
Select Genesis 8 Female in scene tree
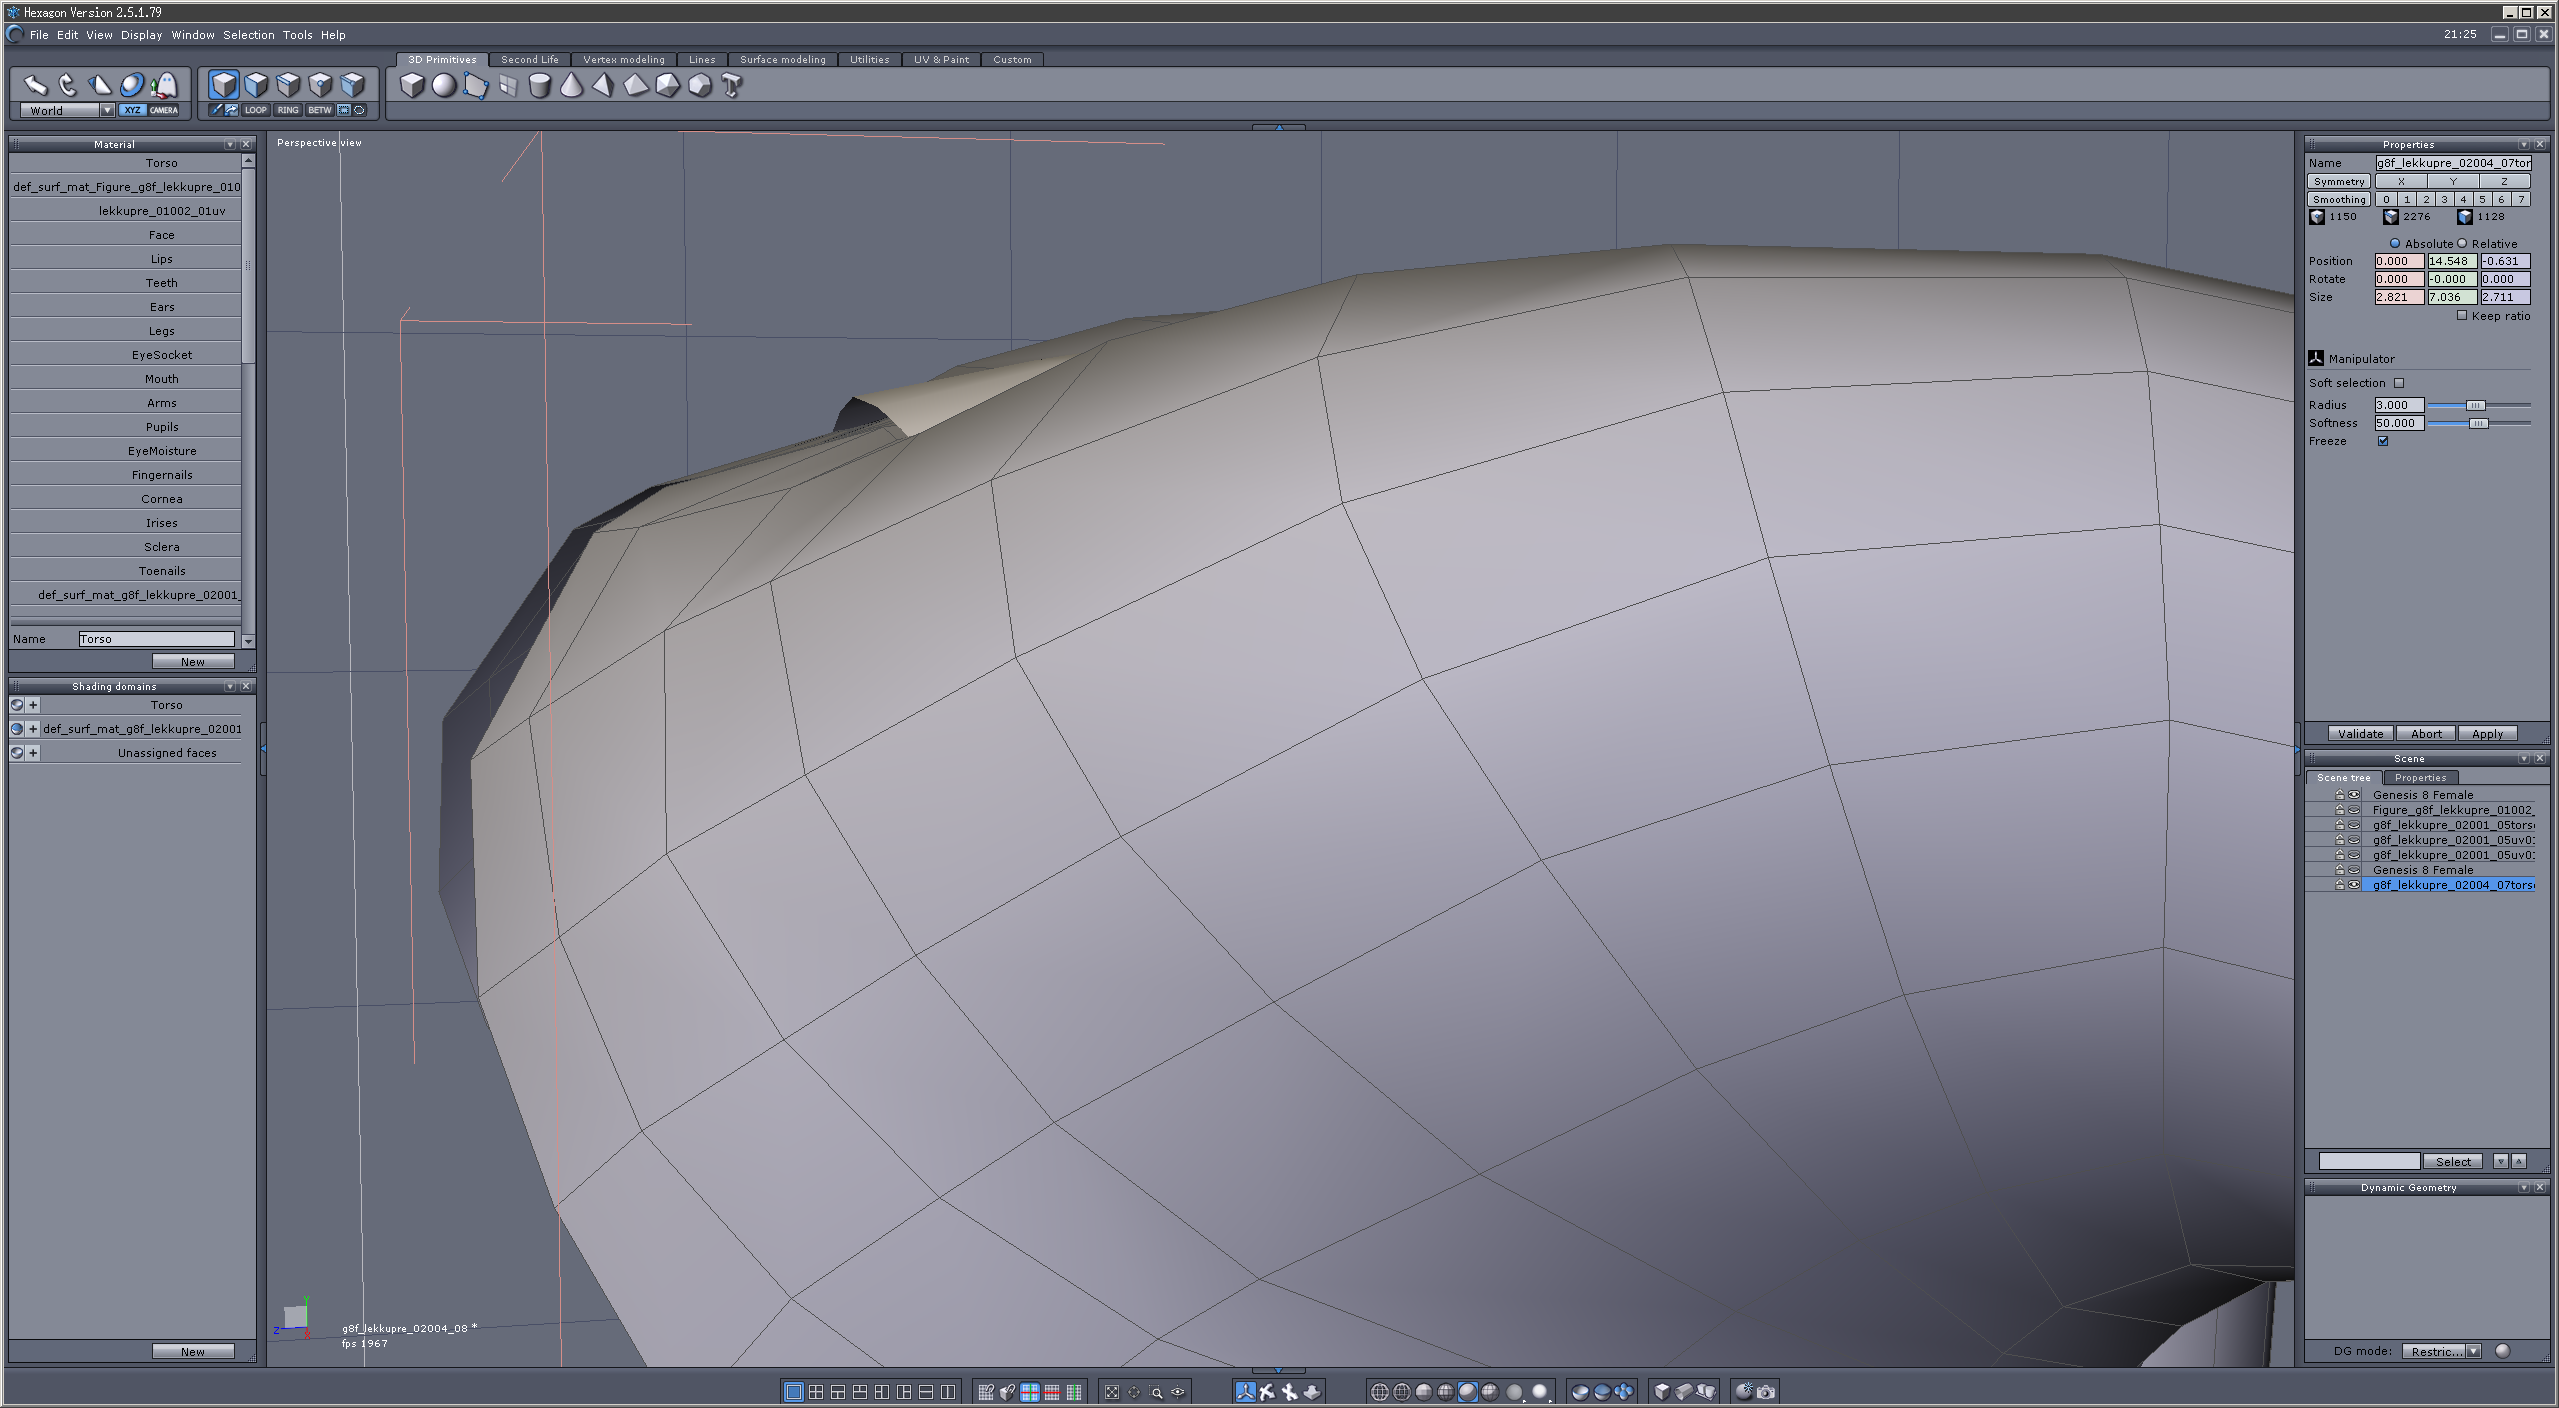[2422, 795]
